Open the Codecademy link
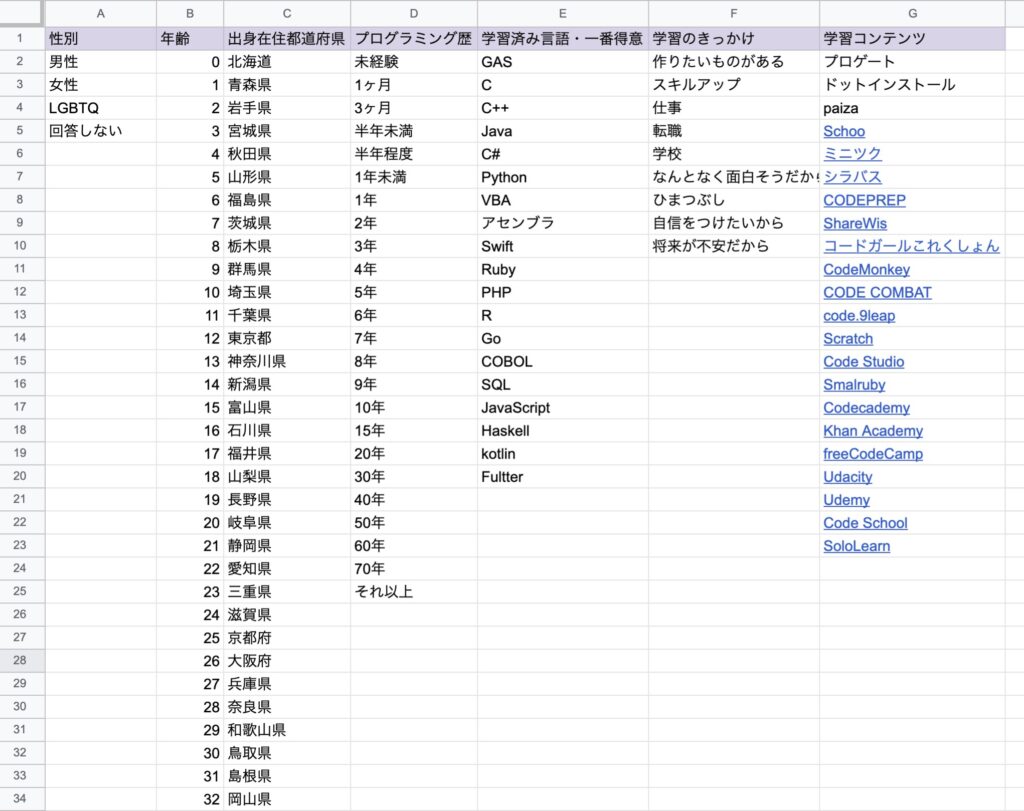1024x811 pixels. (866, 408)
